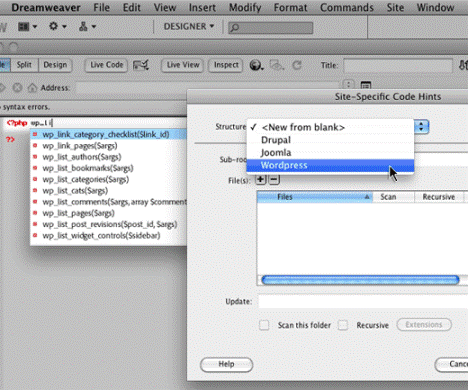Click the globe Preview in Browser icon

257,65
